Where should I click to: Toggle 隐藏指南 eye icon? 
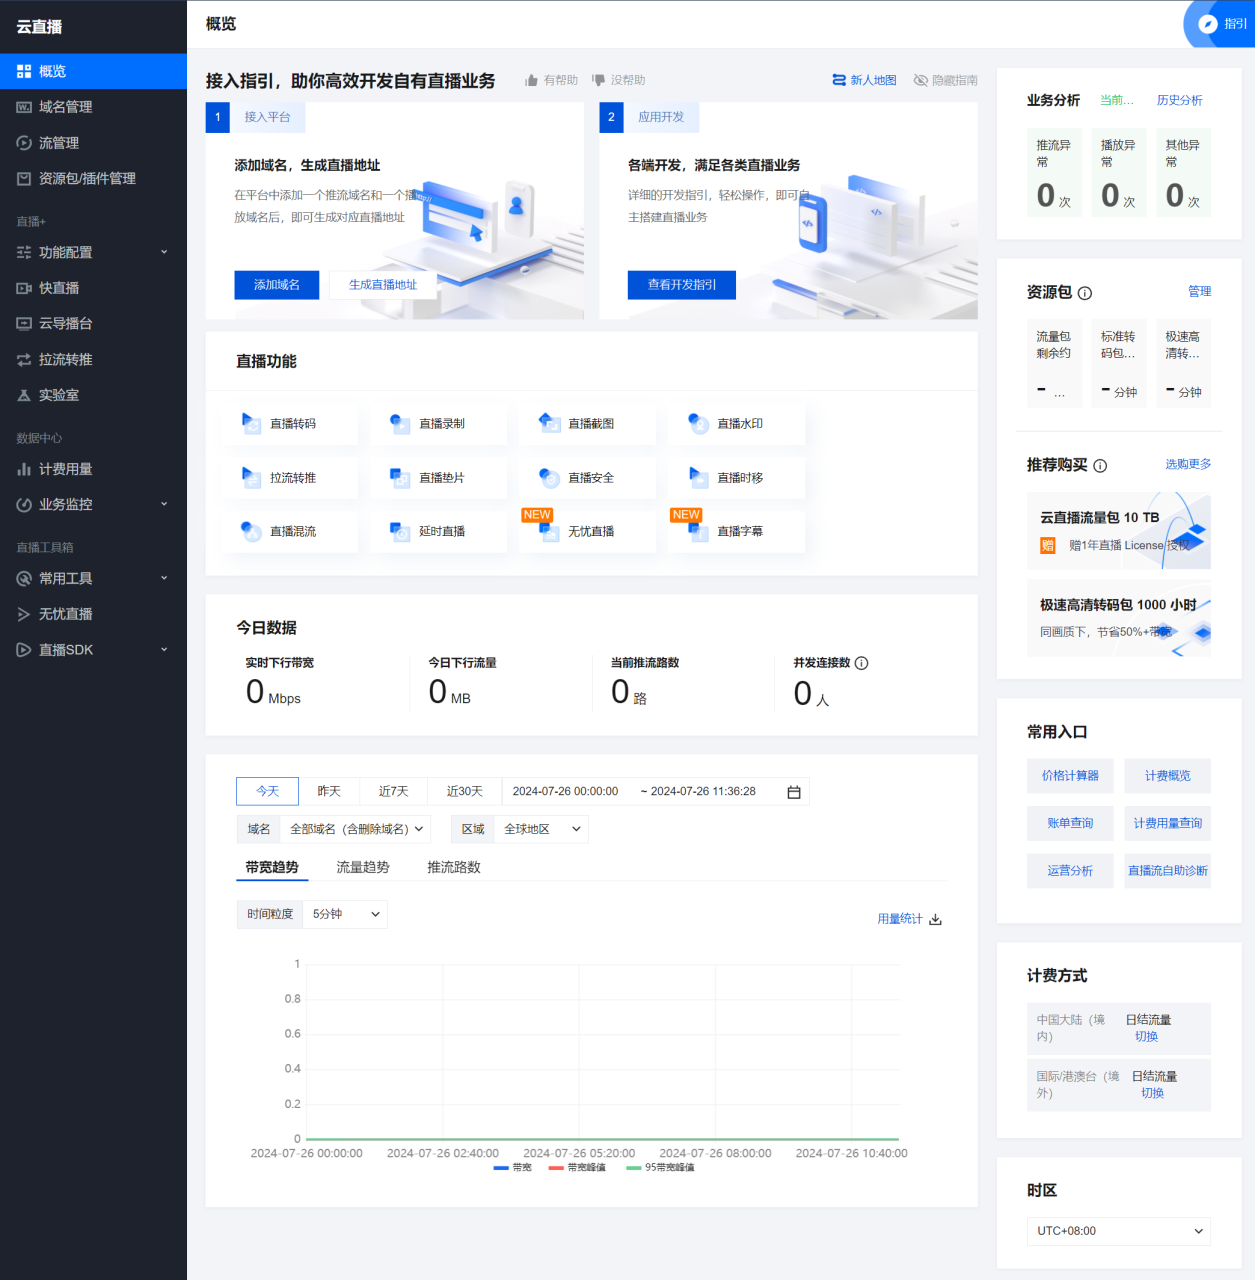point(921,80)
